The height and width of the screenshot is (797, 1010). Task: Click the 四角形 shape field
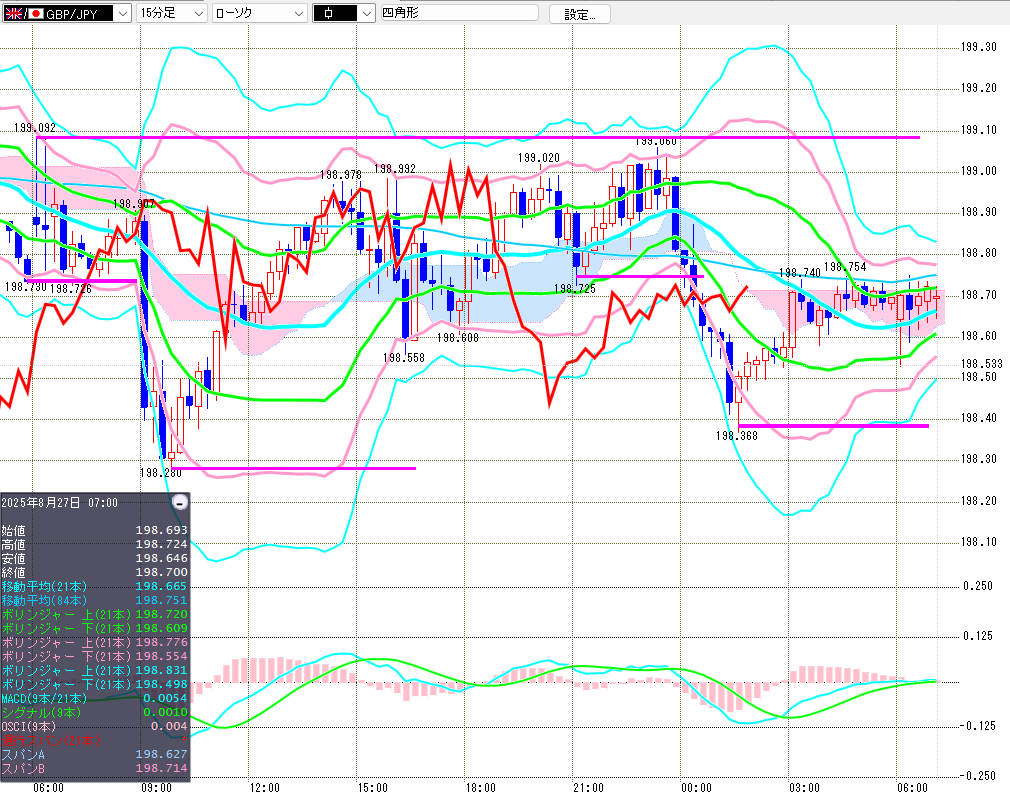(459, 13)
